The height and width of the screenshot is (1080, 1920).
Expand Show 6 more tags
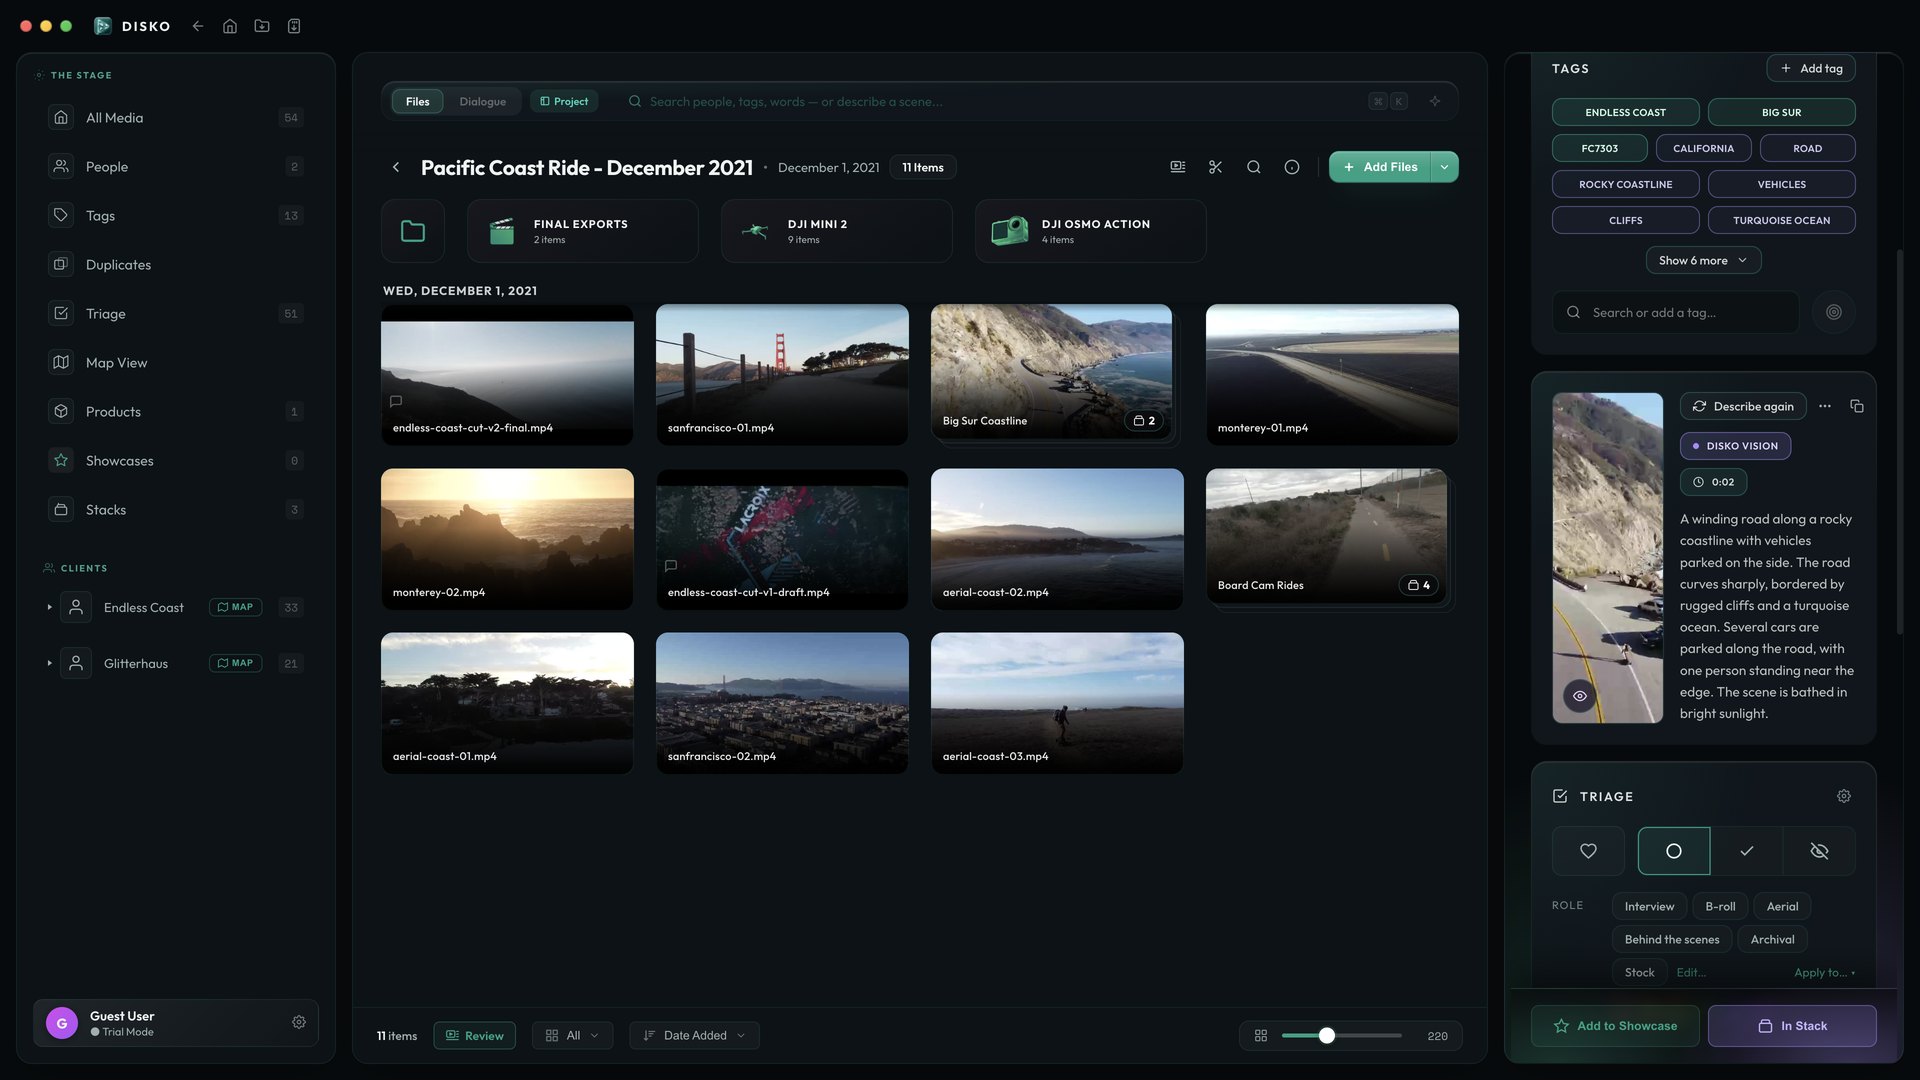click(x=1703, y=260)
